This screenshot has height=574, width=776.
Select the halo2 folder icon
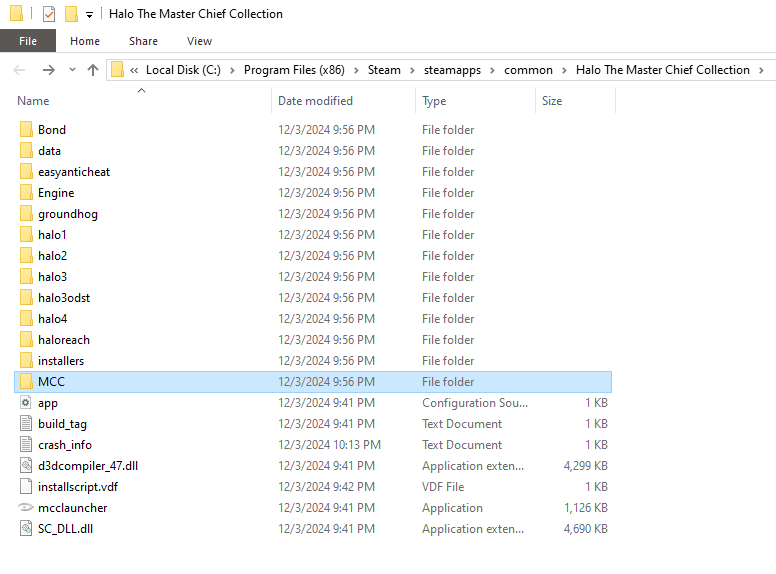pos(26,255)
